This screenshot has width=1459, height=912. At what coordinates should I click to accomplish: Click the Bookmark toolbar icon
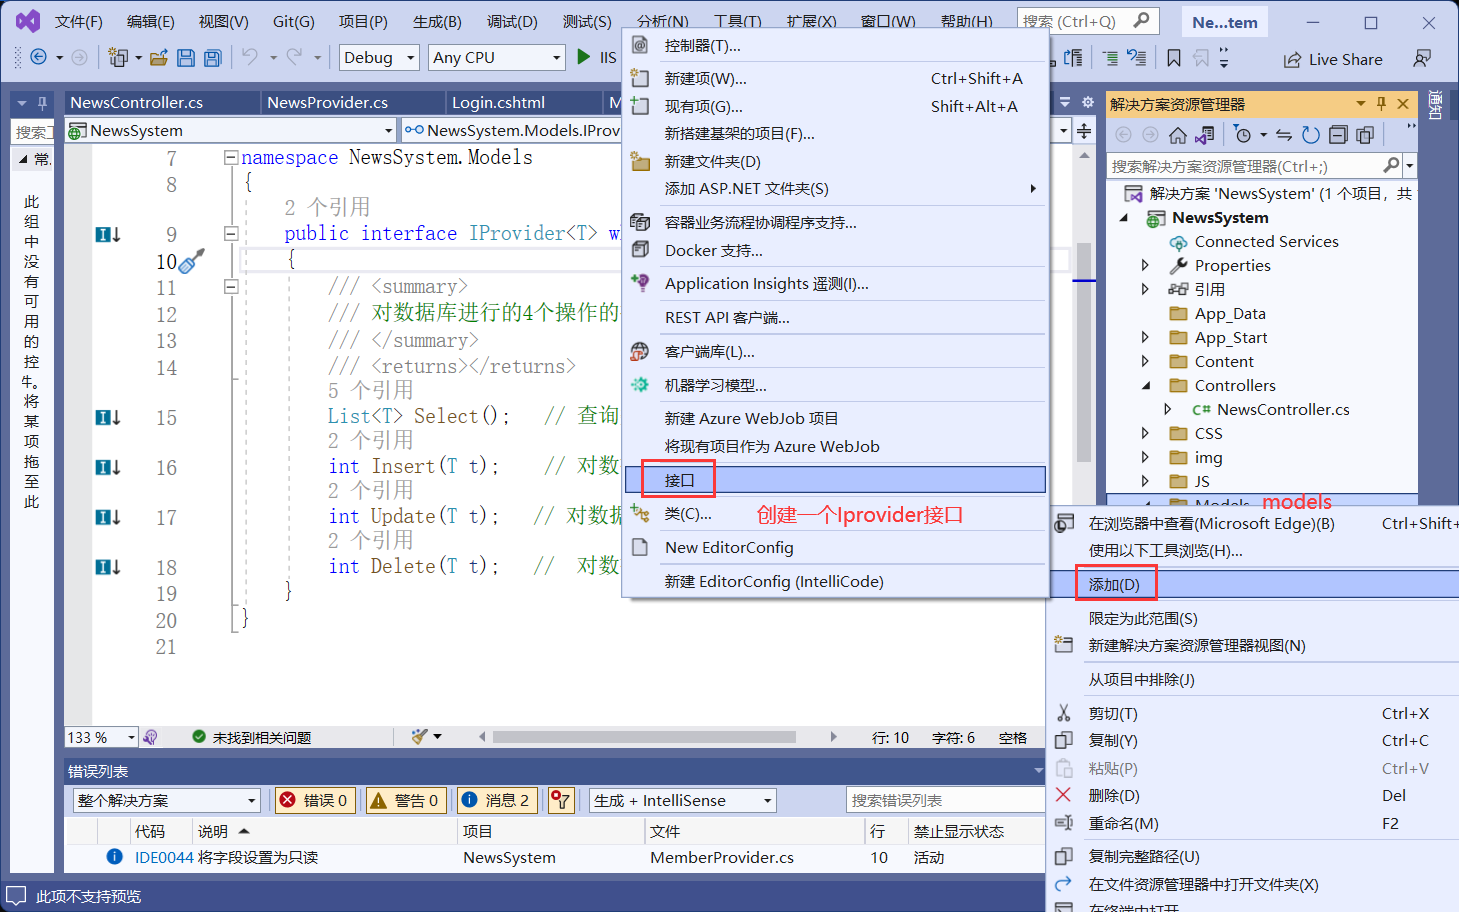tap(1174, 58)
